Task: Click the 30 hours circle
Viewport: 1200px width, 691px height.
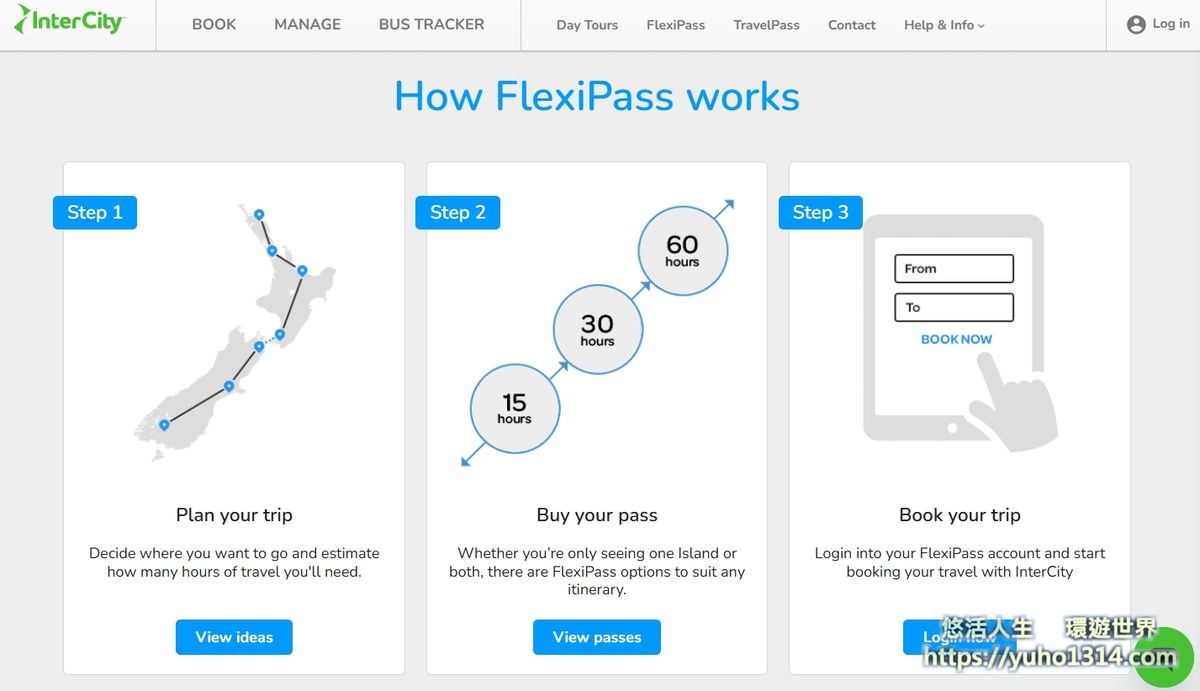Action: tap(598, 330)
